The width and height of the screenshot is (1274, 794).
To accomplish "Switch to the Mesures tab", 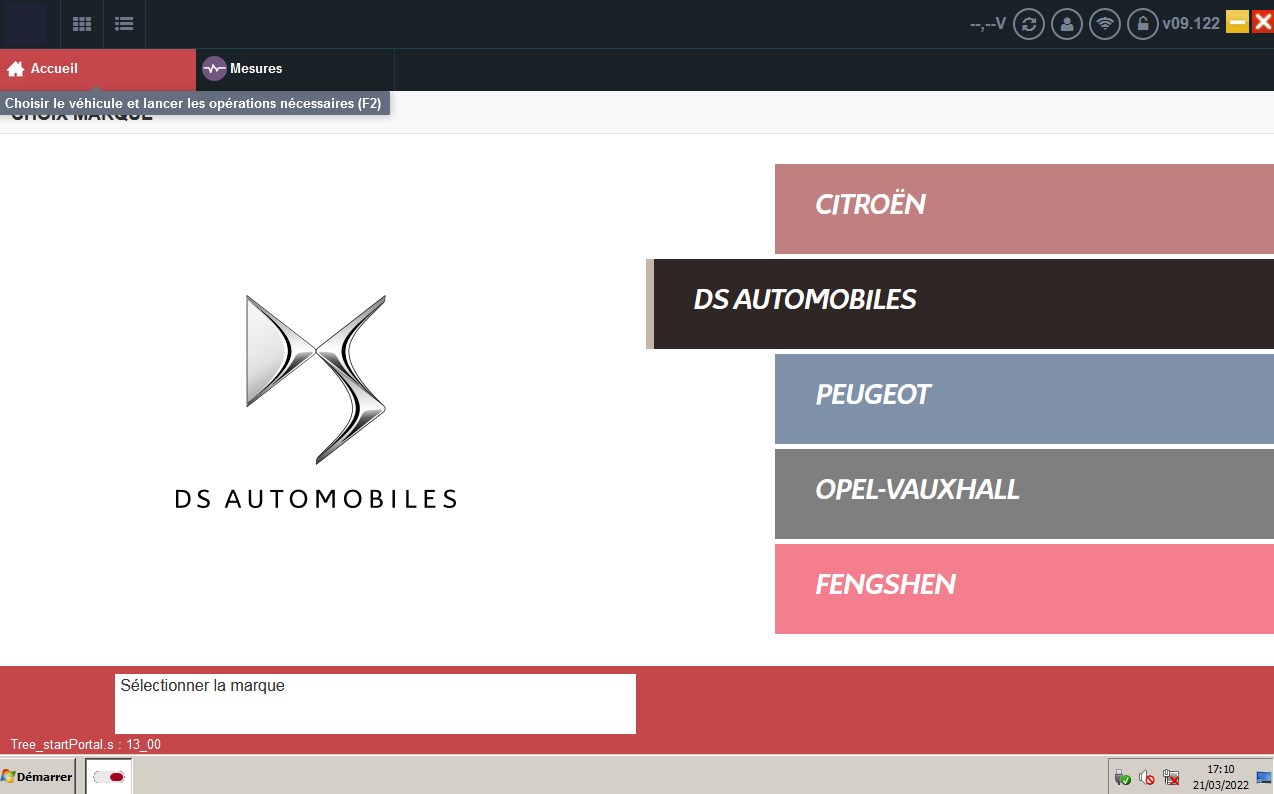I will (x=295, y=69).
